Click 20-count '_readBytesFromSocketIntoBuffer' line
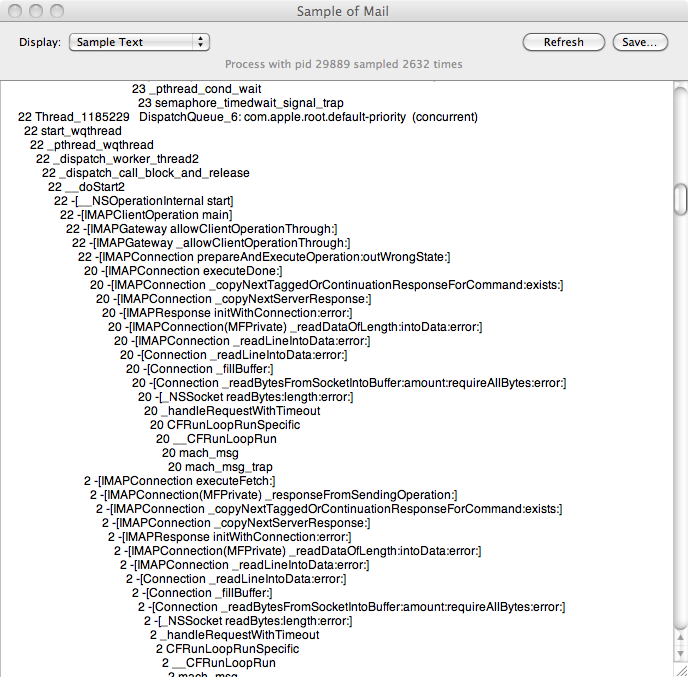Viewport: 688px width, 677px height. pos(349,383)
